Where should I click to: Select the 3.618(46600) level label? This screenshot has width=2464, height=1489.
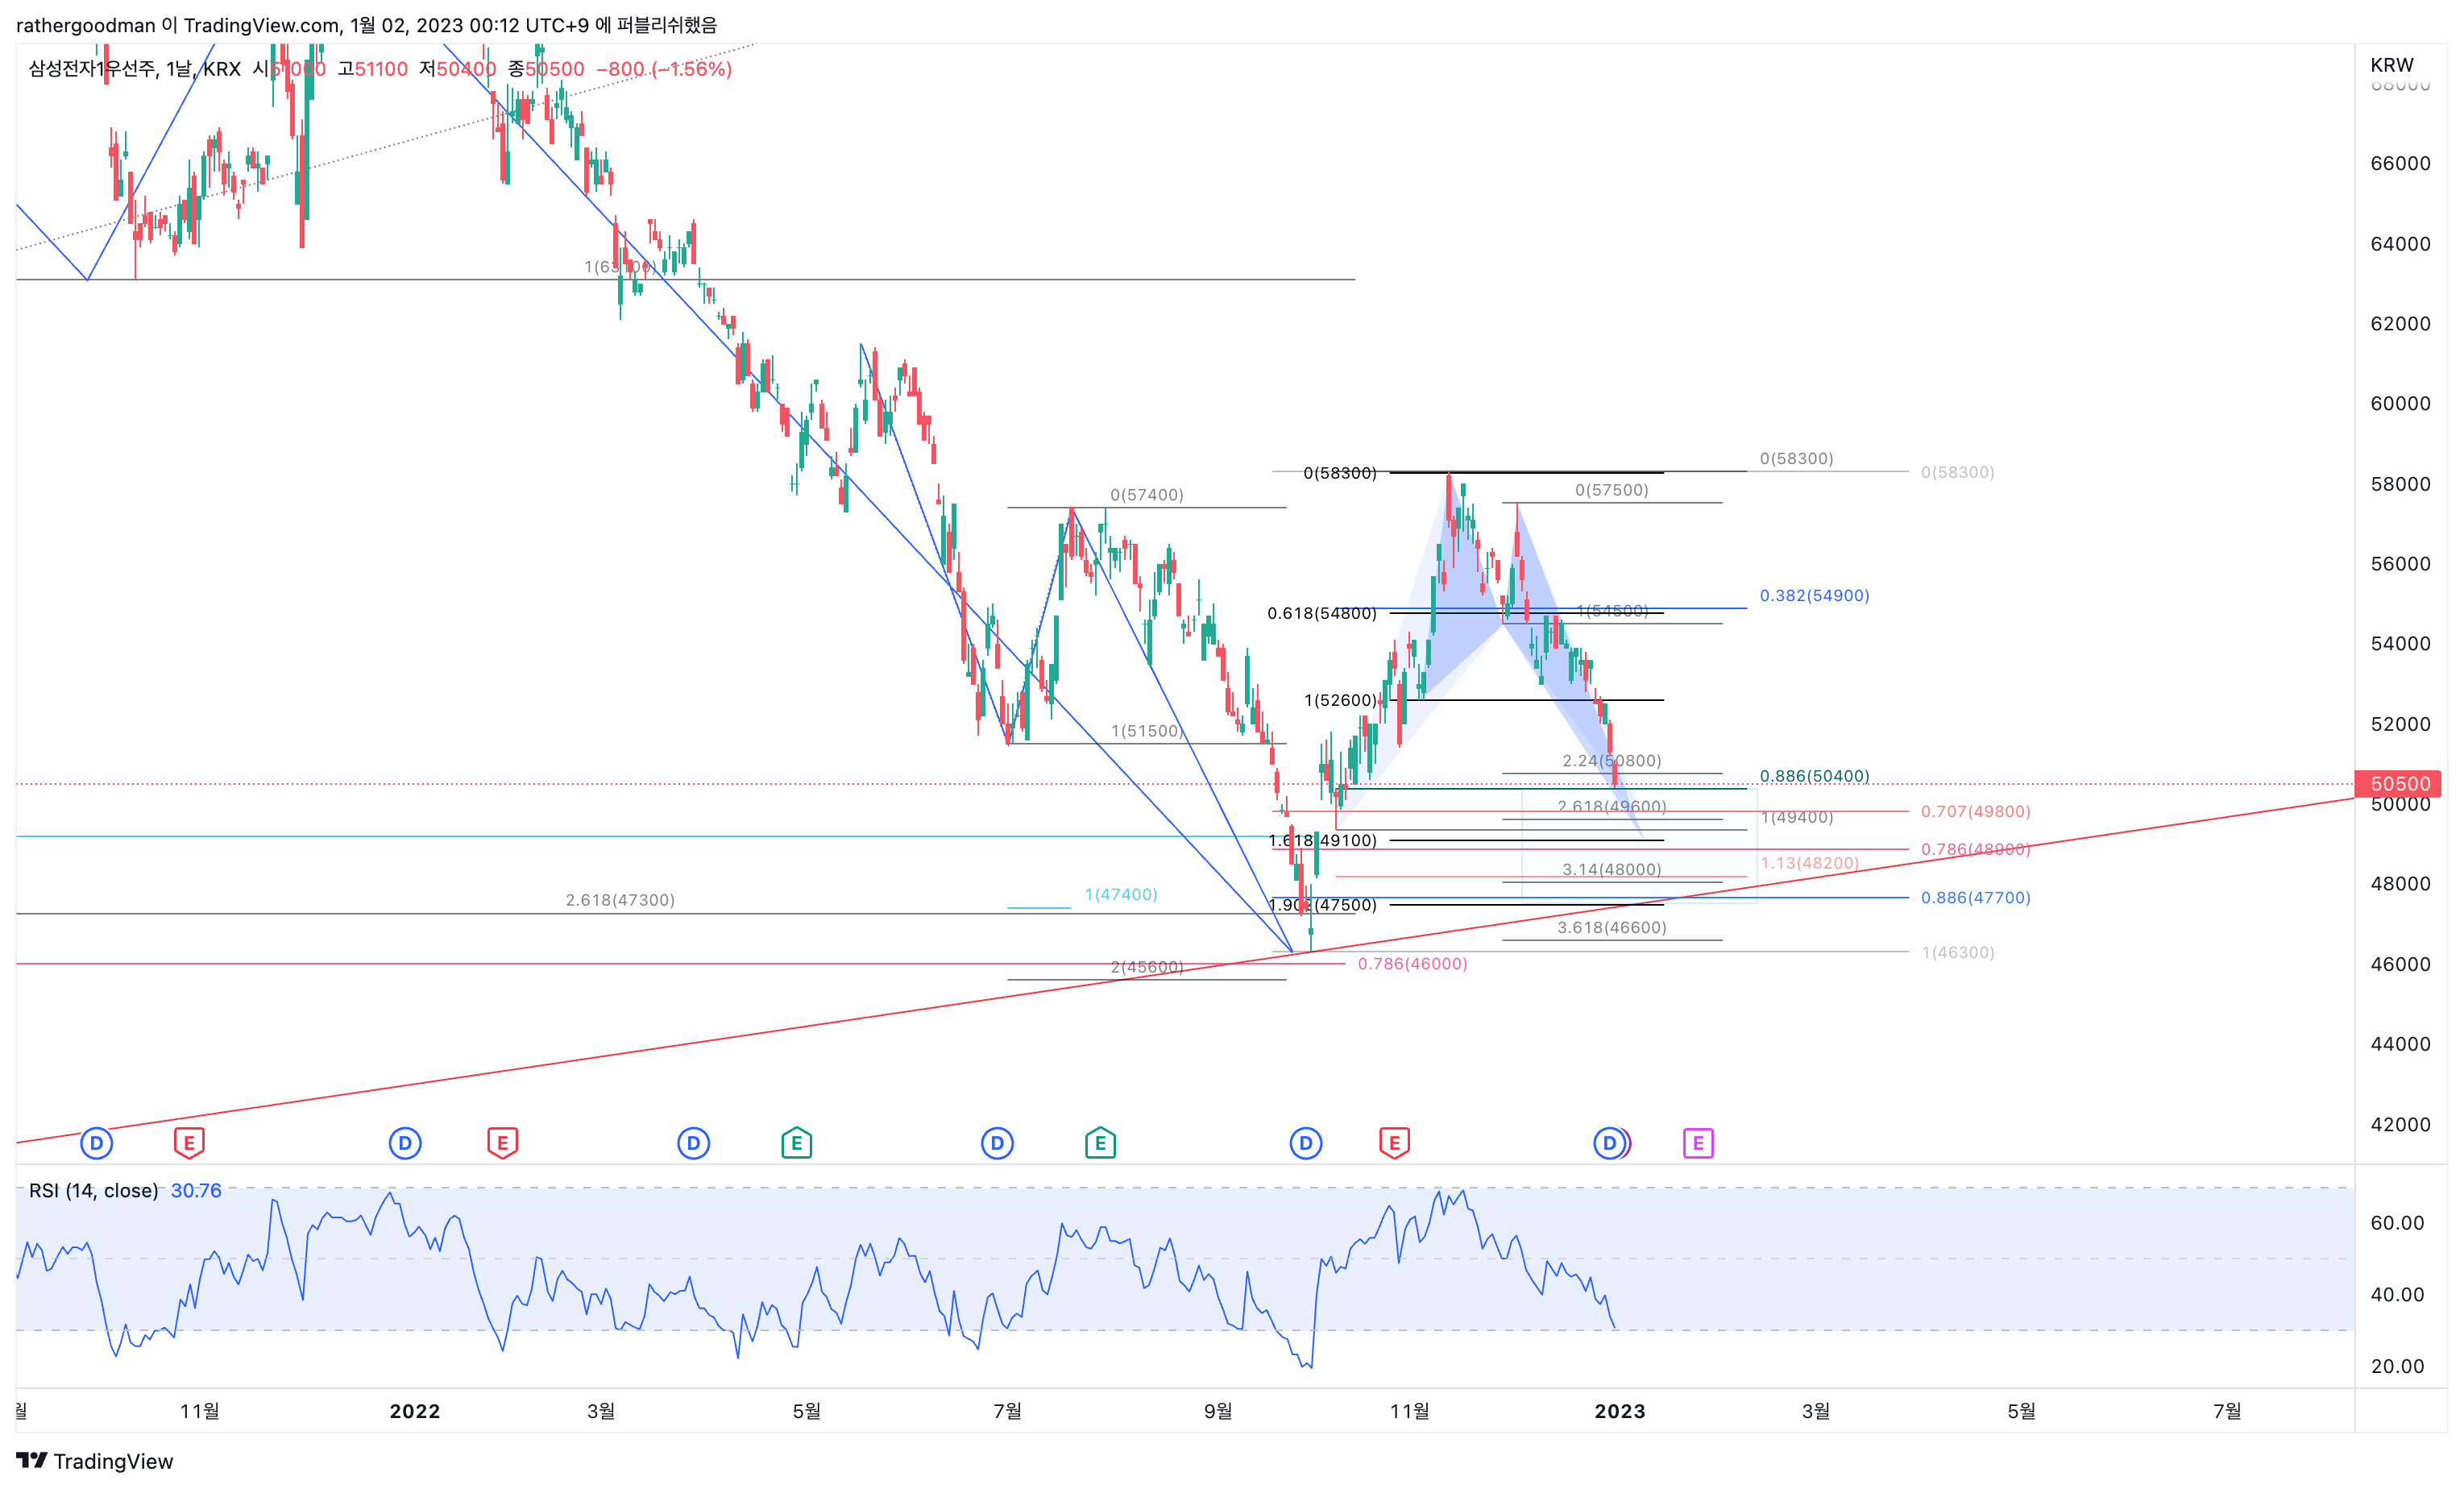point(1611,928)
